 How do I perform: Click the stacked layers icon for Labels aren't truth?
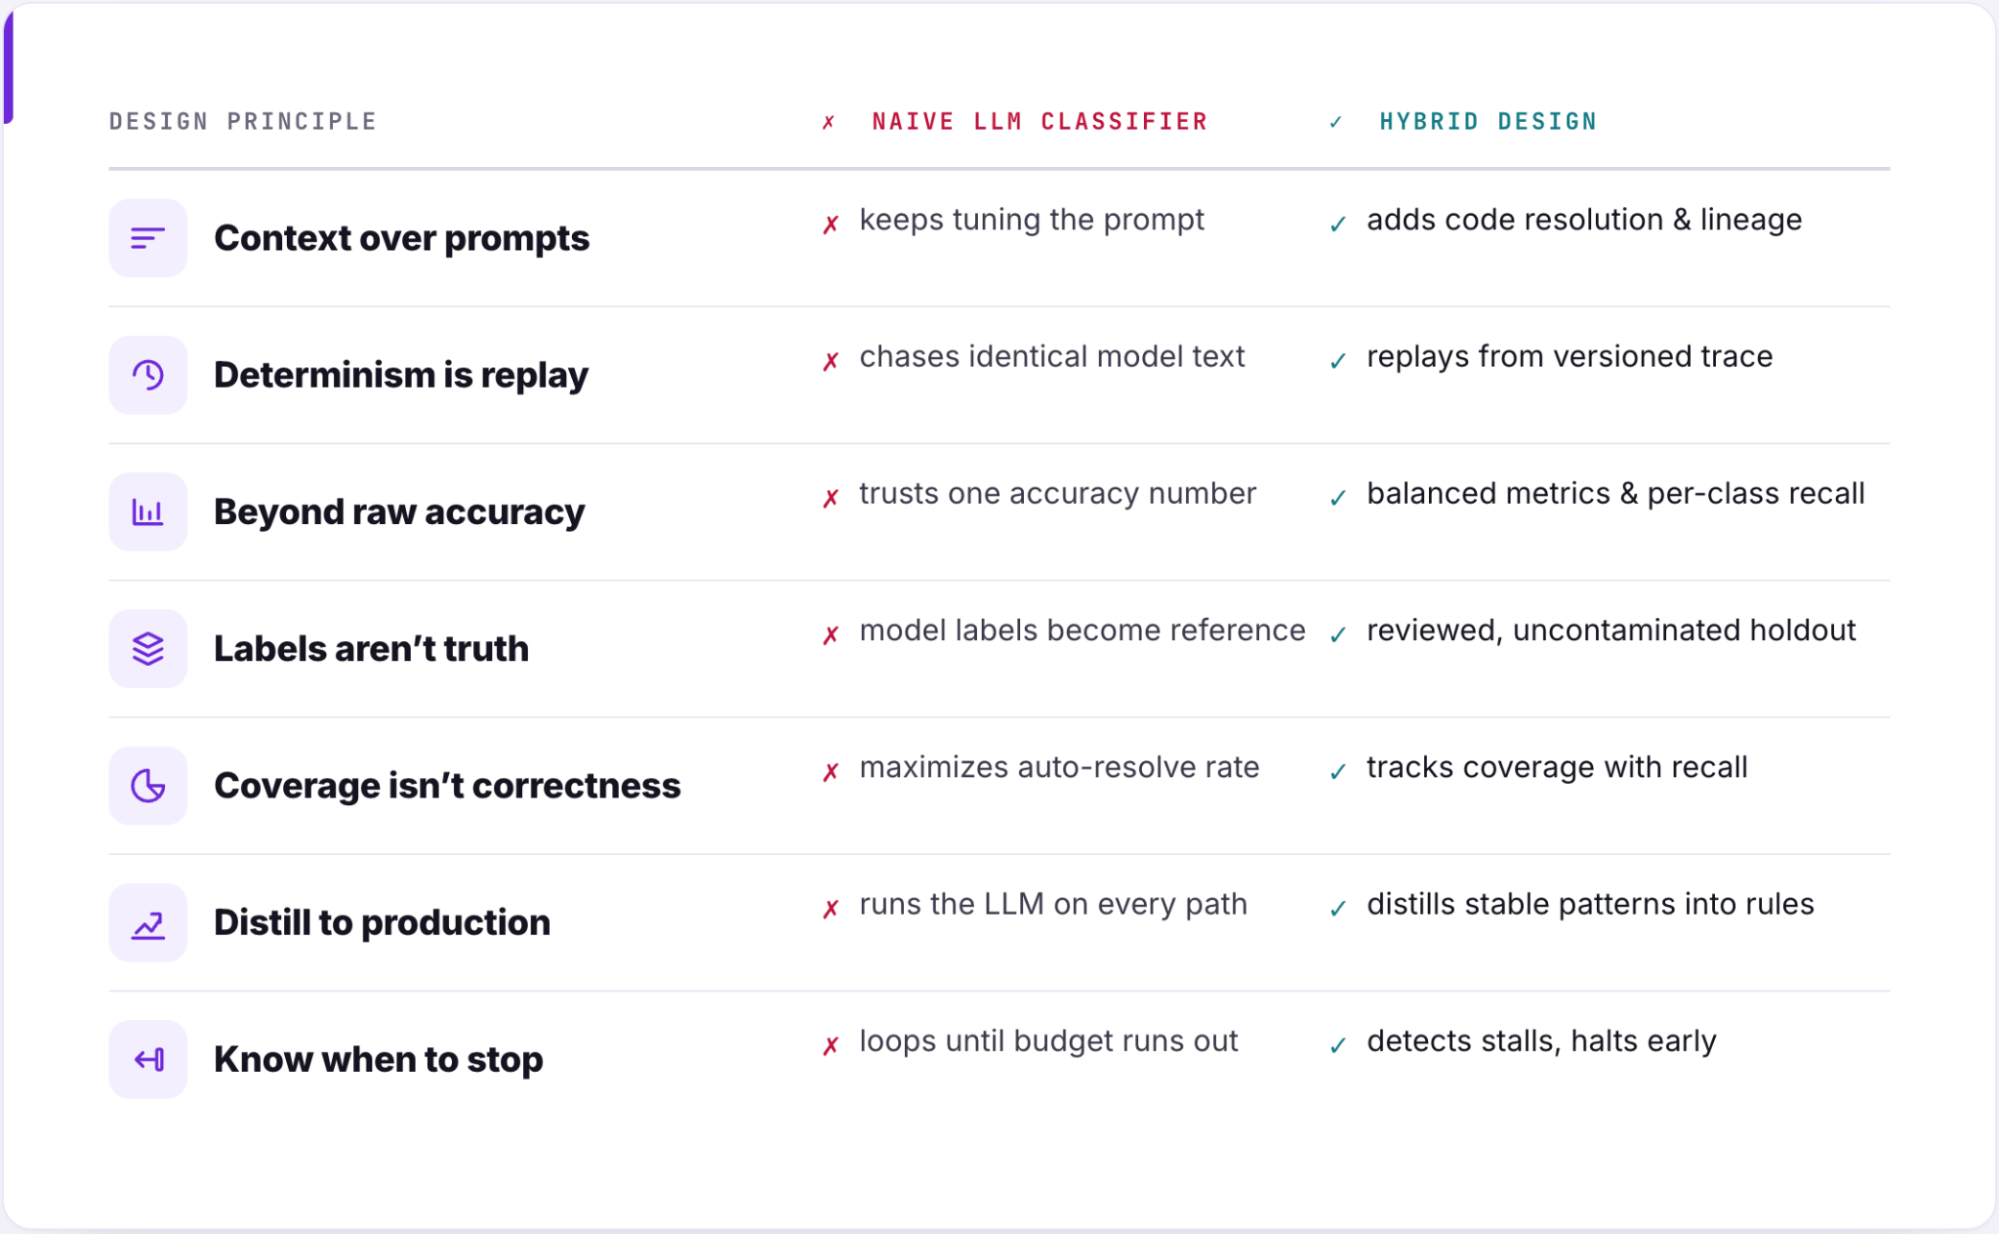tap(148, 649)
